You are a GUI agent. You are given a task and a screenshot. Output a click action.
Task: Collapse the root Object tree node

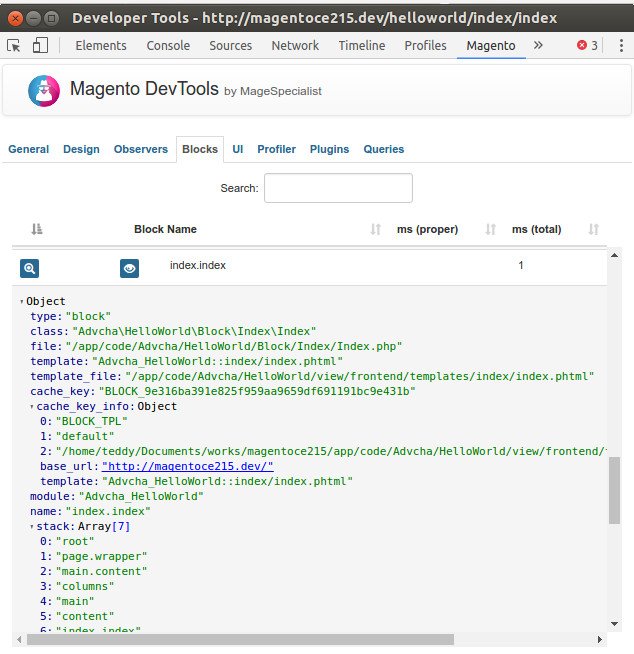pos(22,302)
